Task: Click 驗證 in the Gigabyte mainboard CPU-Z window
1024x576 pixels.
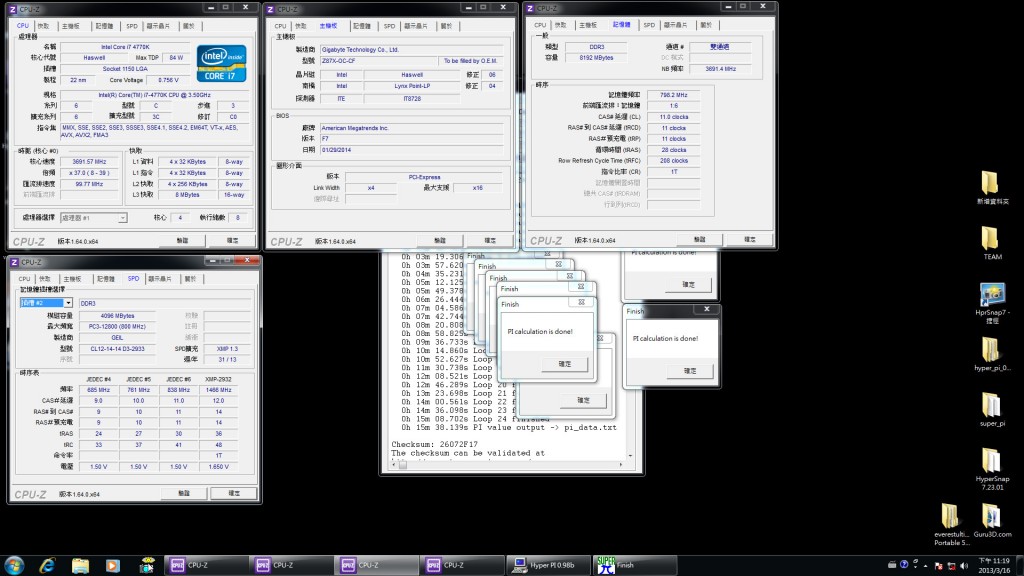Action: 440,241
